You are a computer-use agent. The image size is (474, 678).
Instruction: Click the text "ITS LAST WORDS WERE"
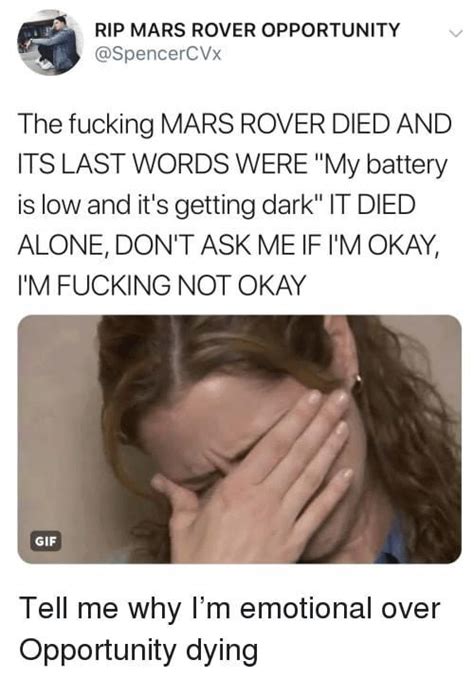[x=162, y=164]
